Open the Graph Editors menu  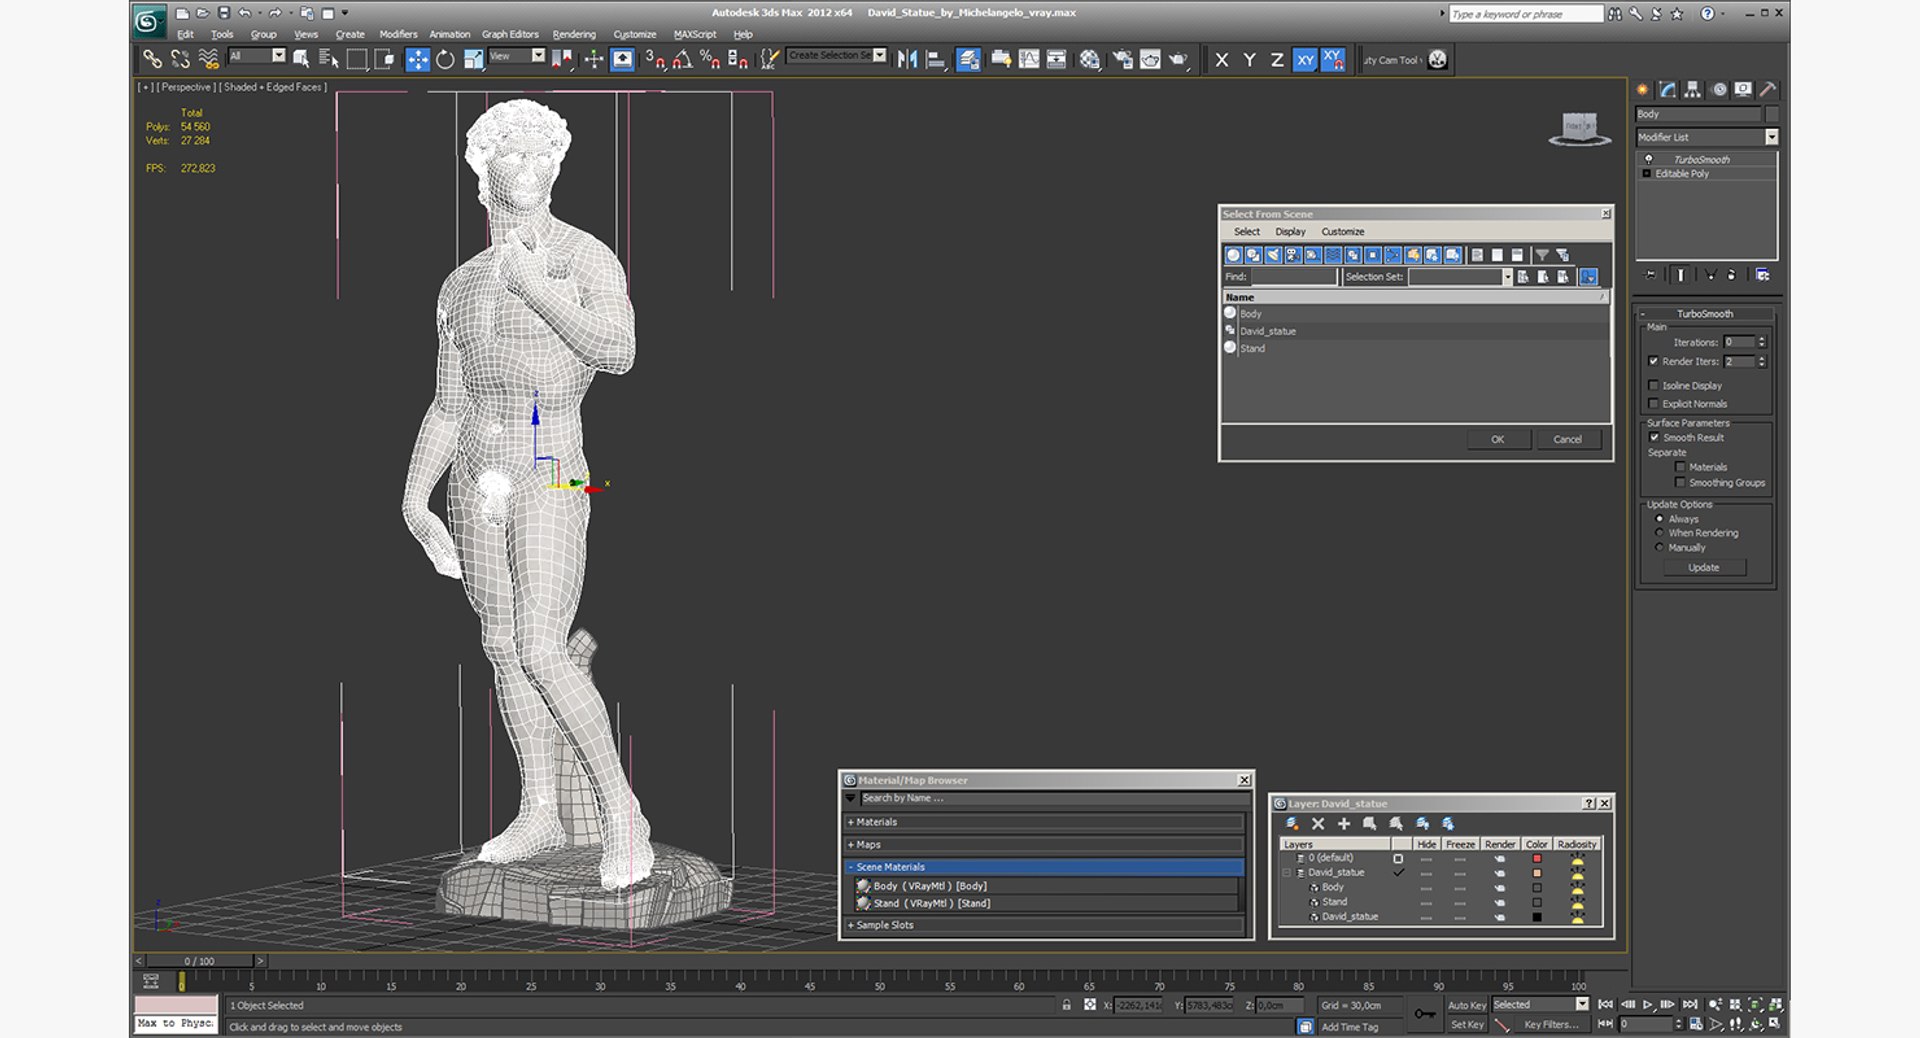tap(510, 34)
